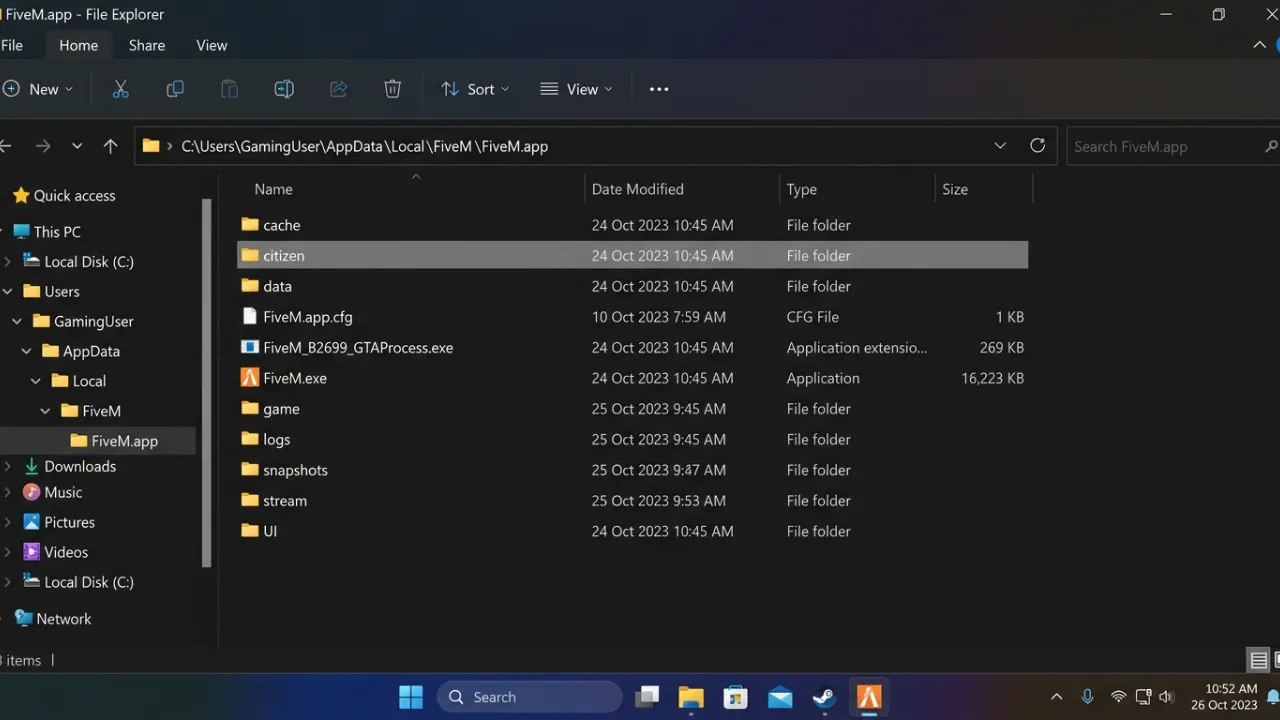Select Music in navigation pane
1280x720 pixels.
53,492
